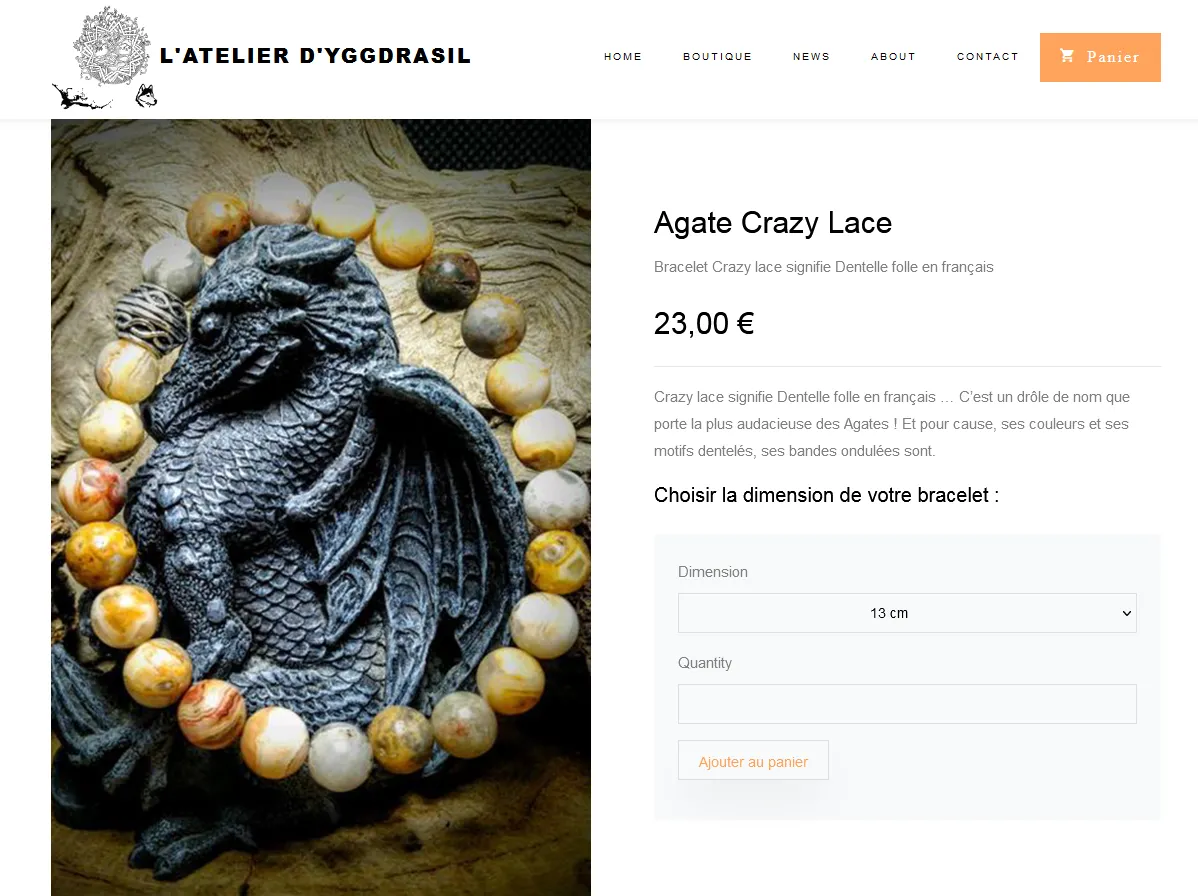Click the Quantity field label
The width and height of the screenshot is (1198, 896).
[704, 663]
